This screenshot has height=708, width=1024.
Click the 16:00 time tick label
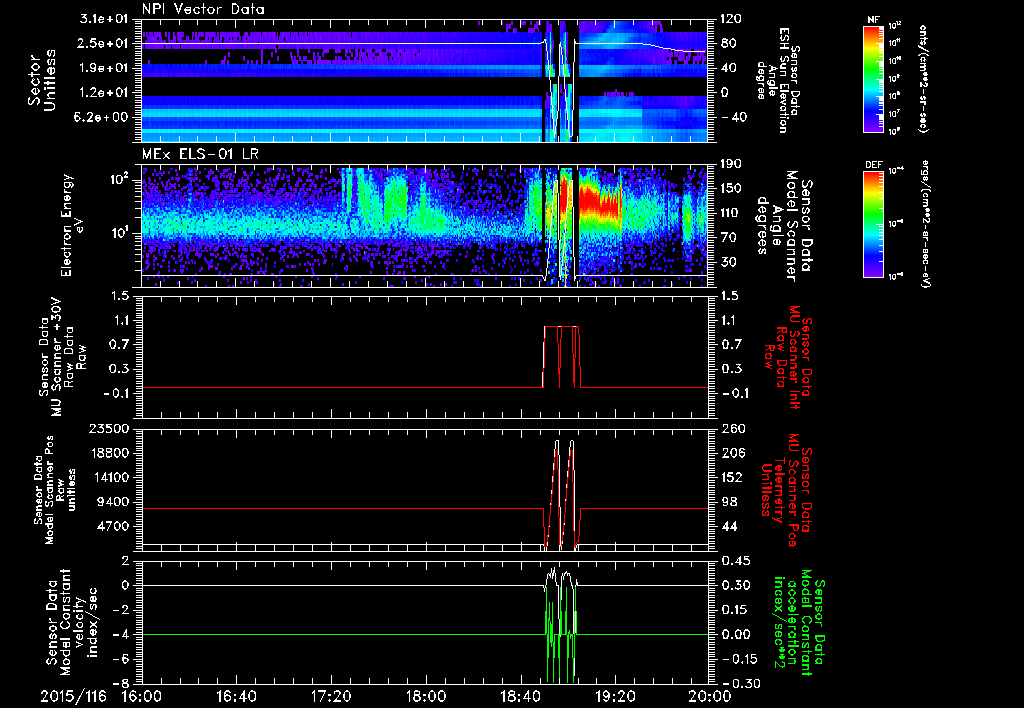click(x=142, y=696)
